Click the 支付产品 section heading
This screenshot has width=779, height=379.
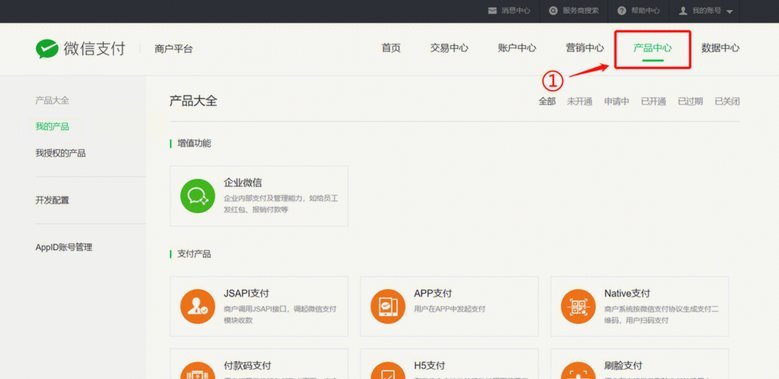(x=194, y=254)
